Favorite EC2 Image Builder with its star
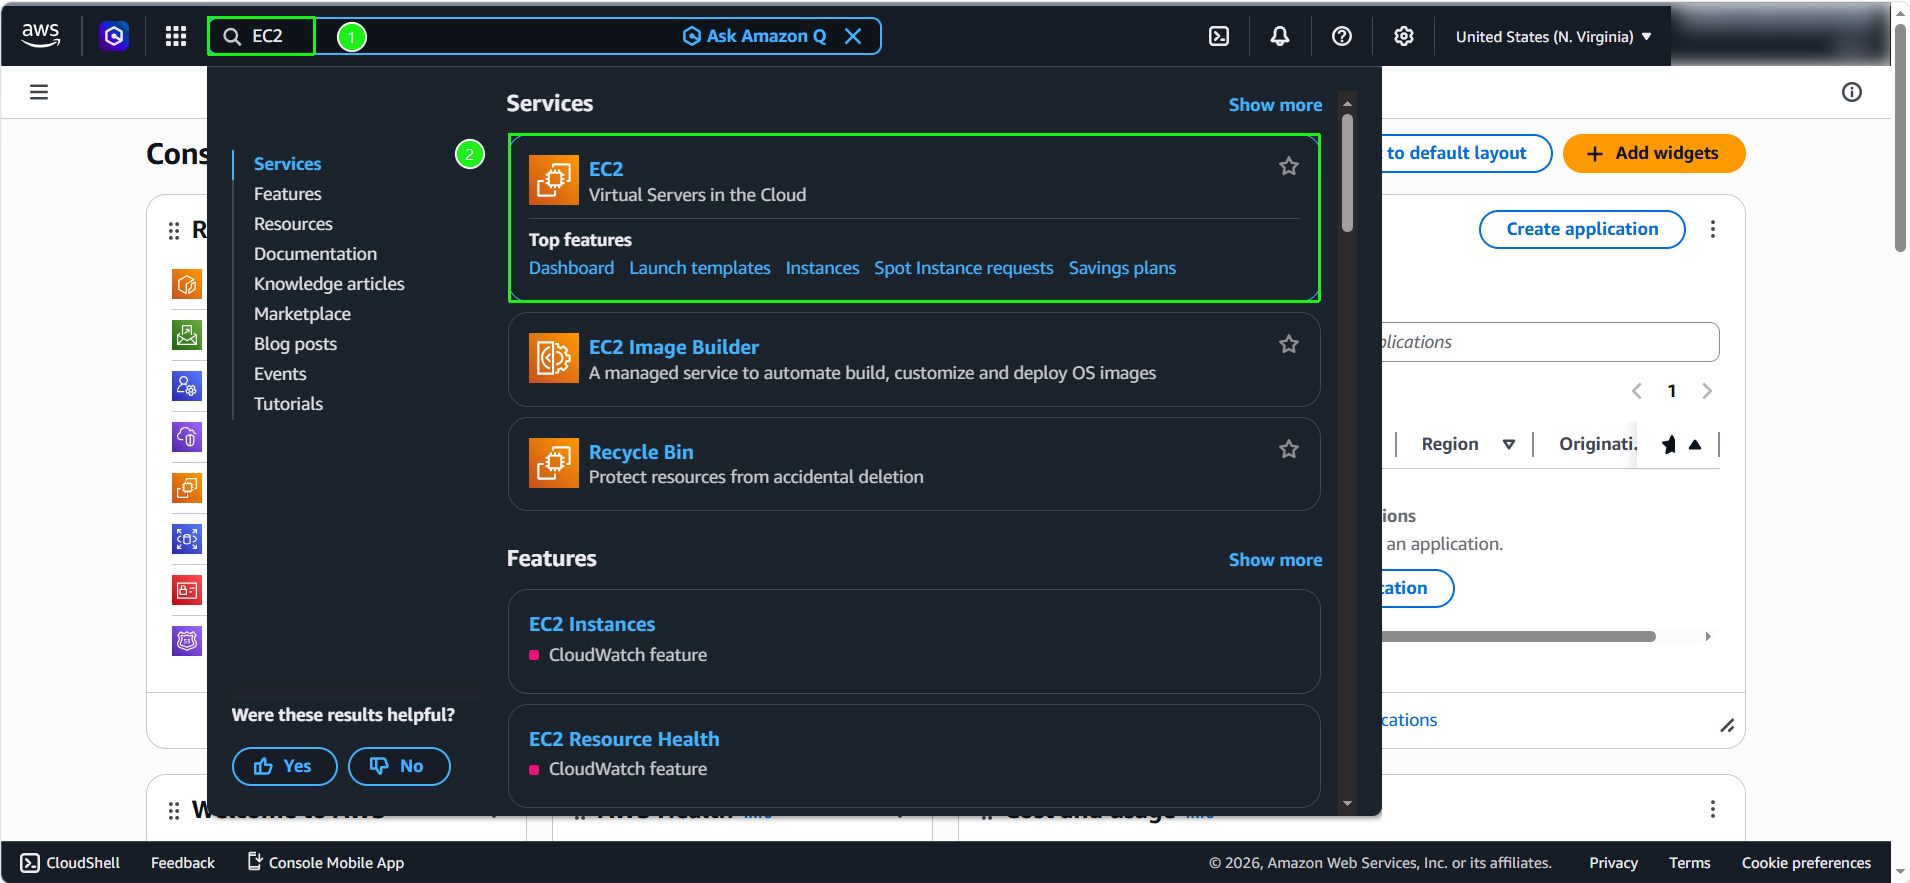1910x883 pixels. point(1289,344)
